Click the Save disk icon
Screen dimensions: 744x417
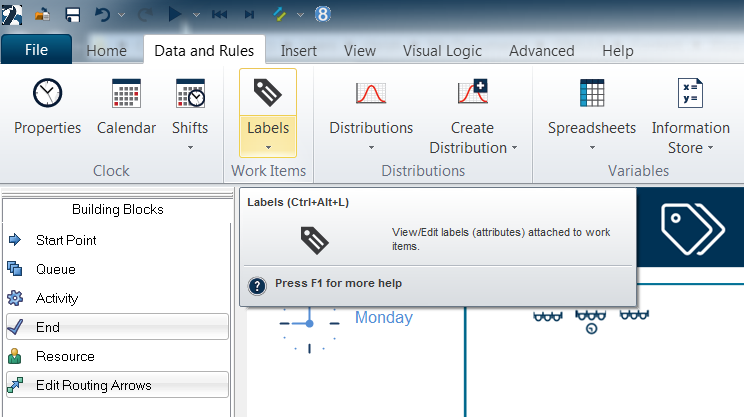click(73, 15)
